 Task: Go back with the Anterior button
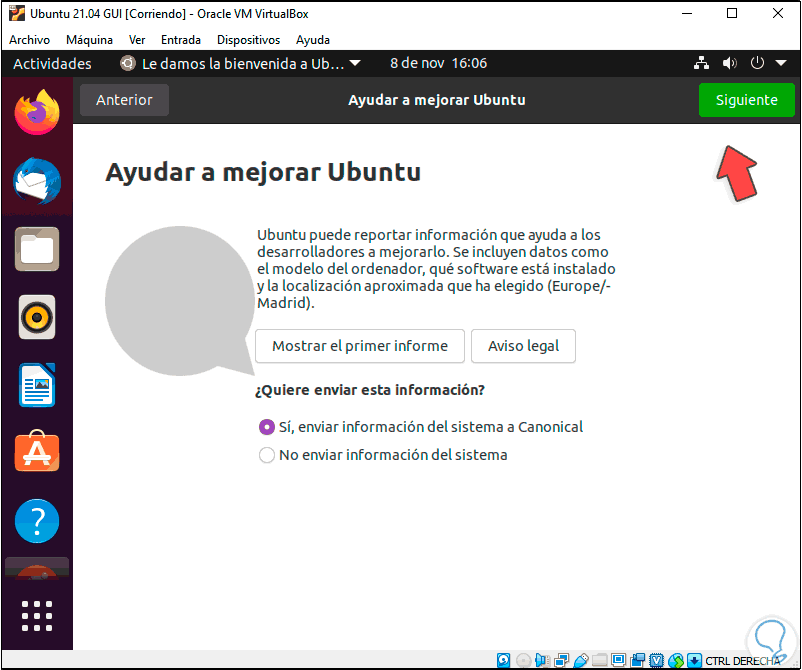(x=124, y=100)
